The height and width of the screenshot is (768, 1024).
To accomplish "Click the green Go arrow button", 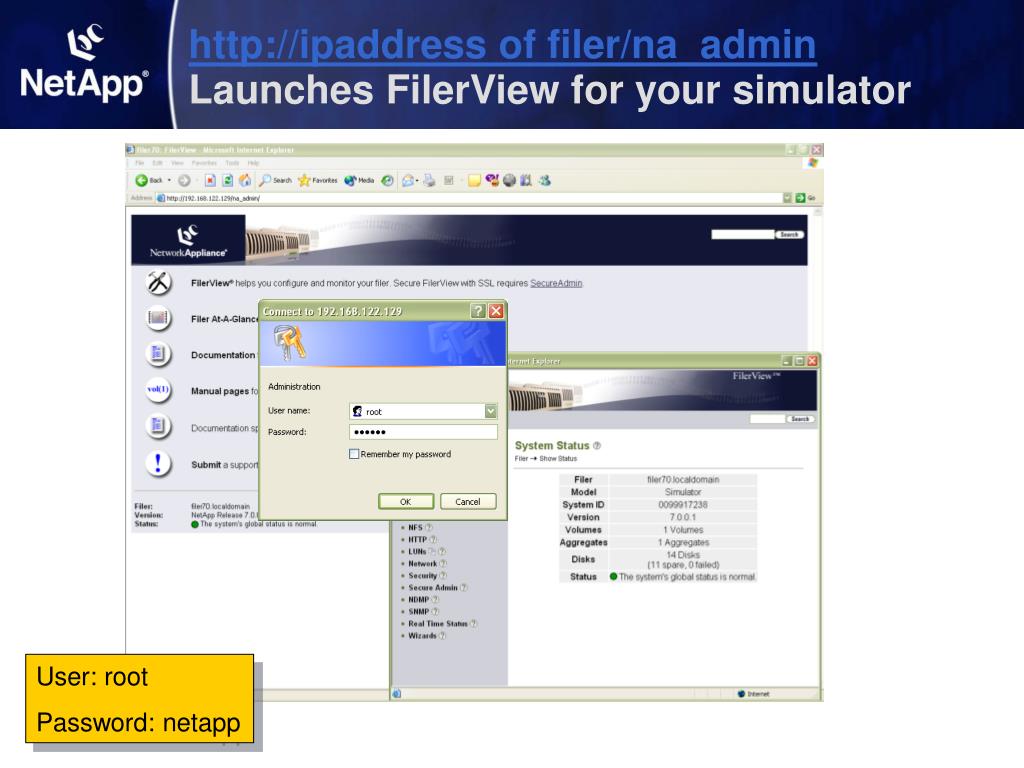I will pos(801,198).
